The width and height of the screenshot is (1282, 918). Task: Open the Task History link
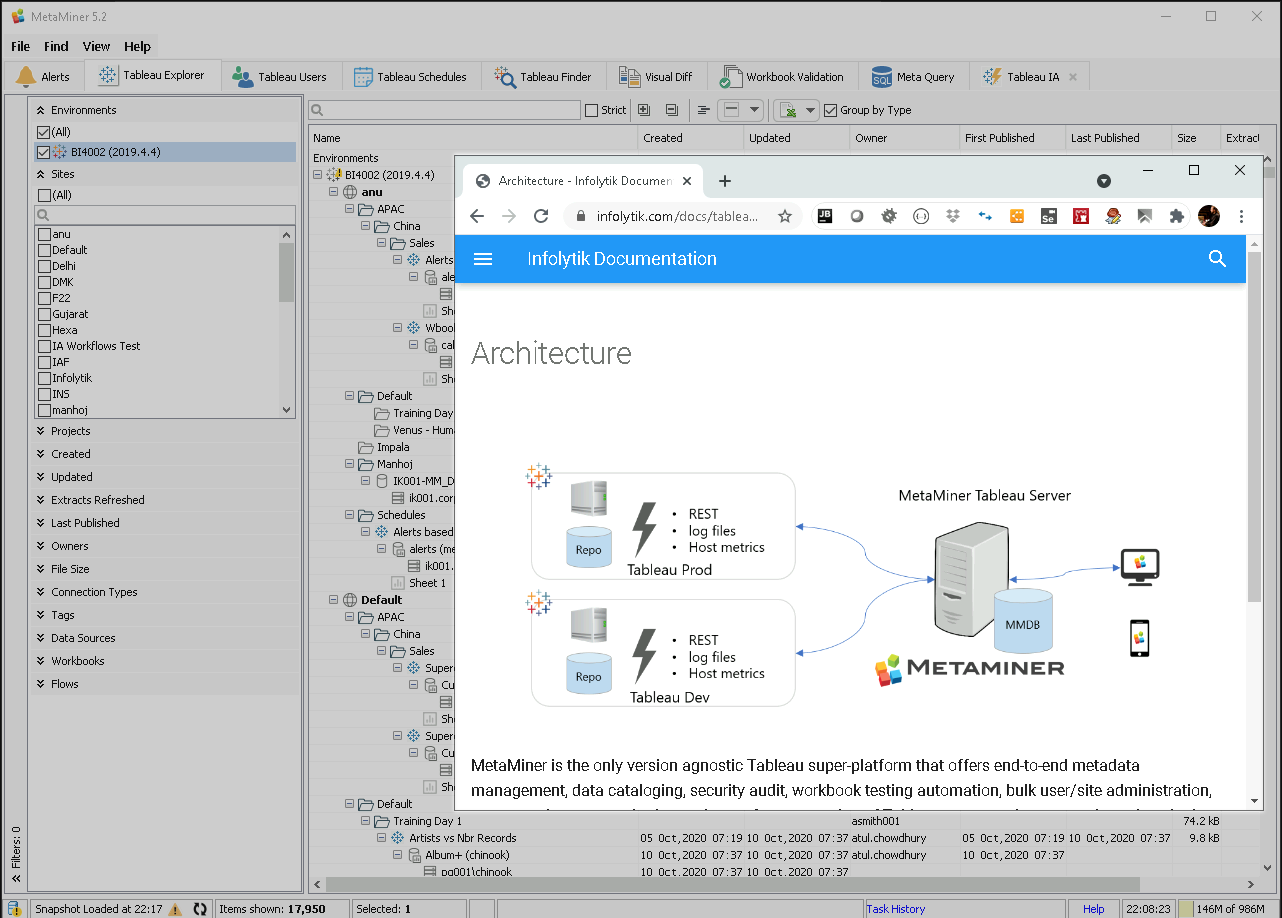pyautogui.click(x=896, y=909)
